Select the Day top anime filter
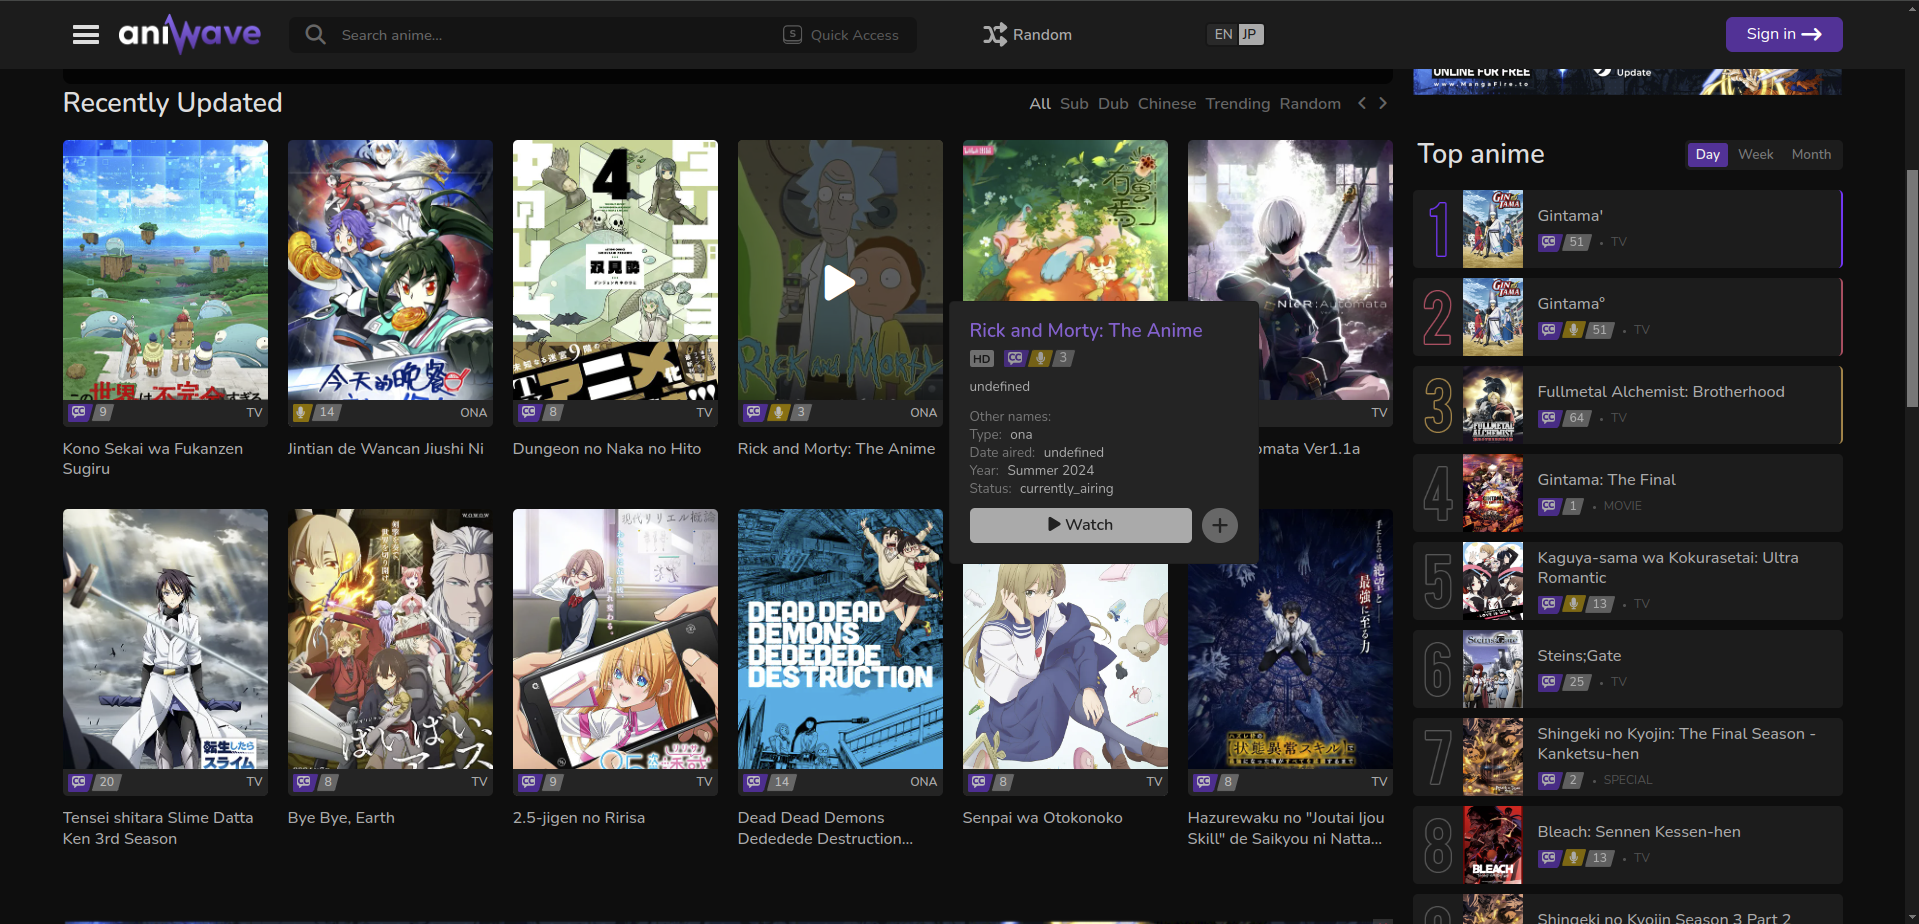Viewport: 1919px width, 924px height. coord(1707,155)
